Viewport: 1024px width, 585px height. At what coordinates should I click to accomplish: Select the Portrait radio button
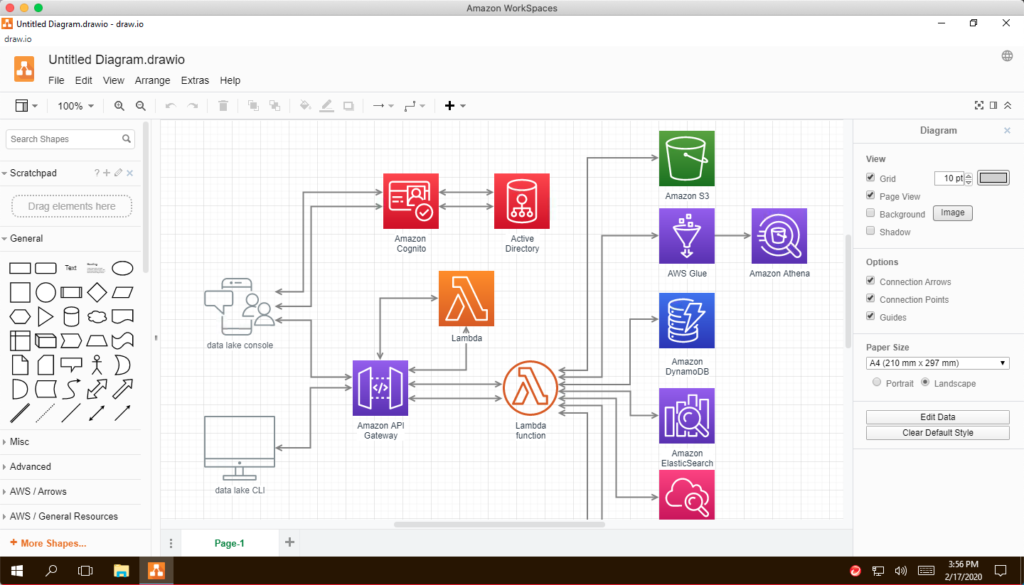pyautogui.click(x=877, y=383)
